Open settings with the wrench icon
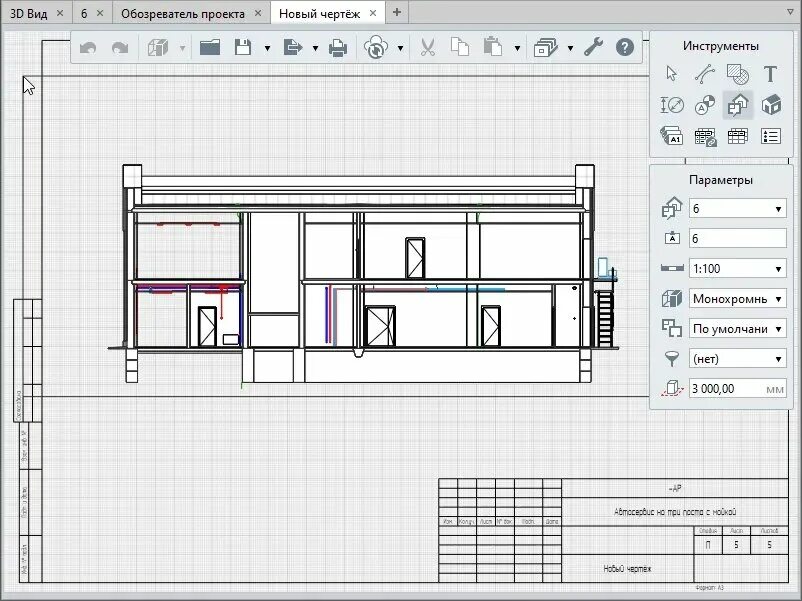This screenshot has width=802, height=601. [x=594, y=47]
